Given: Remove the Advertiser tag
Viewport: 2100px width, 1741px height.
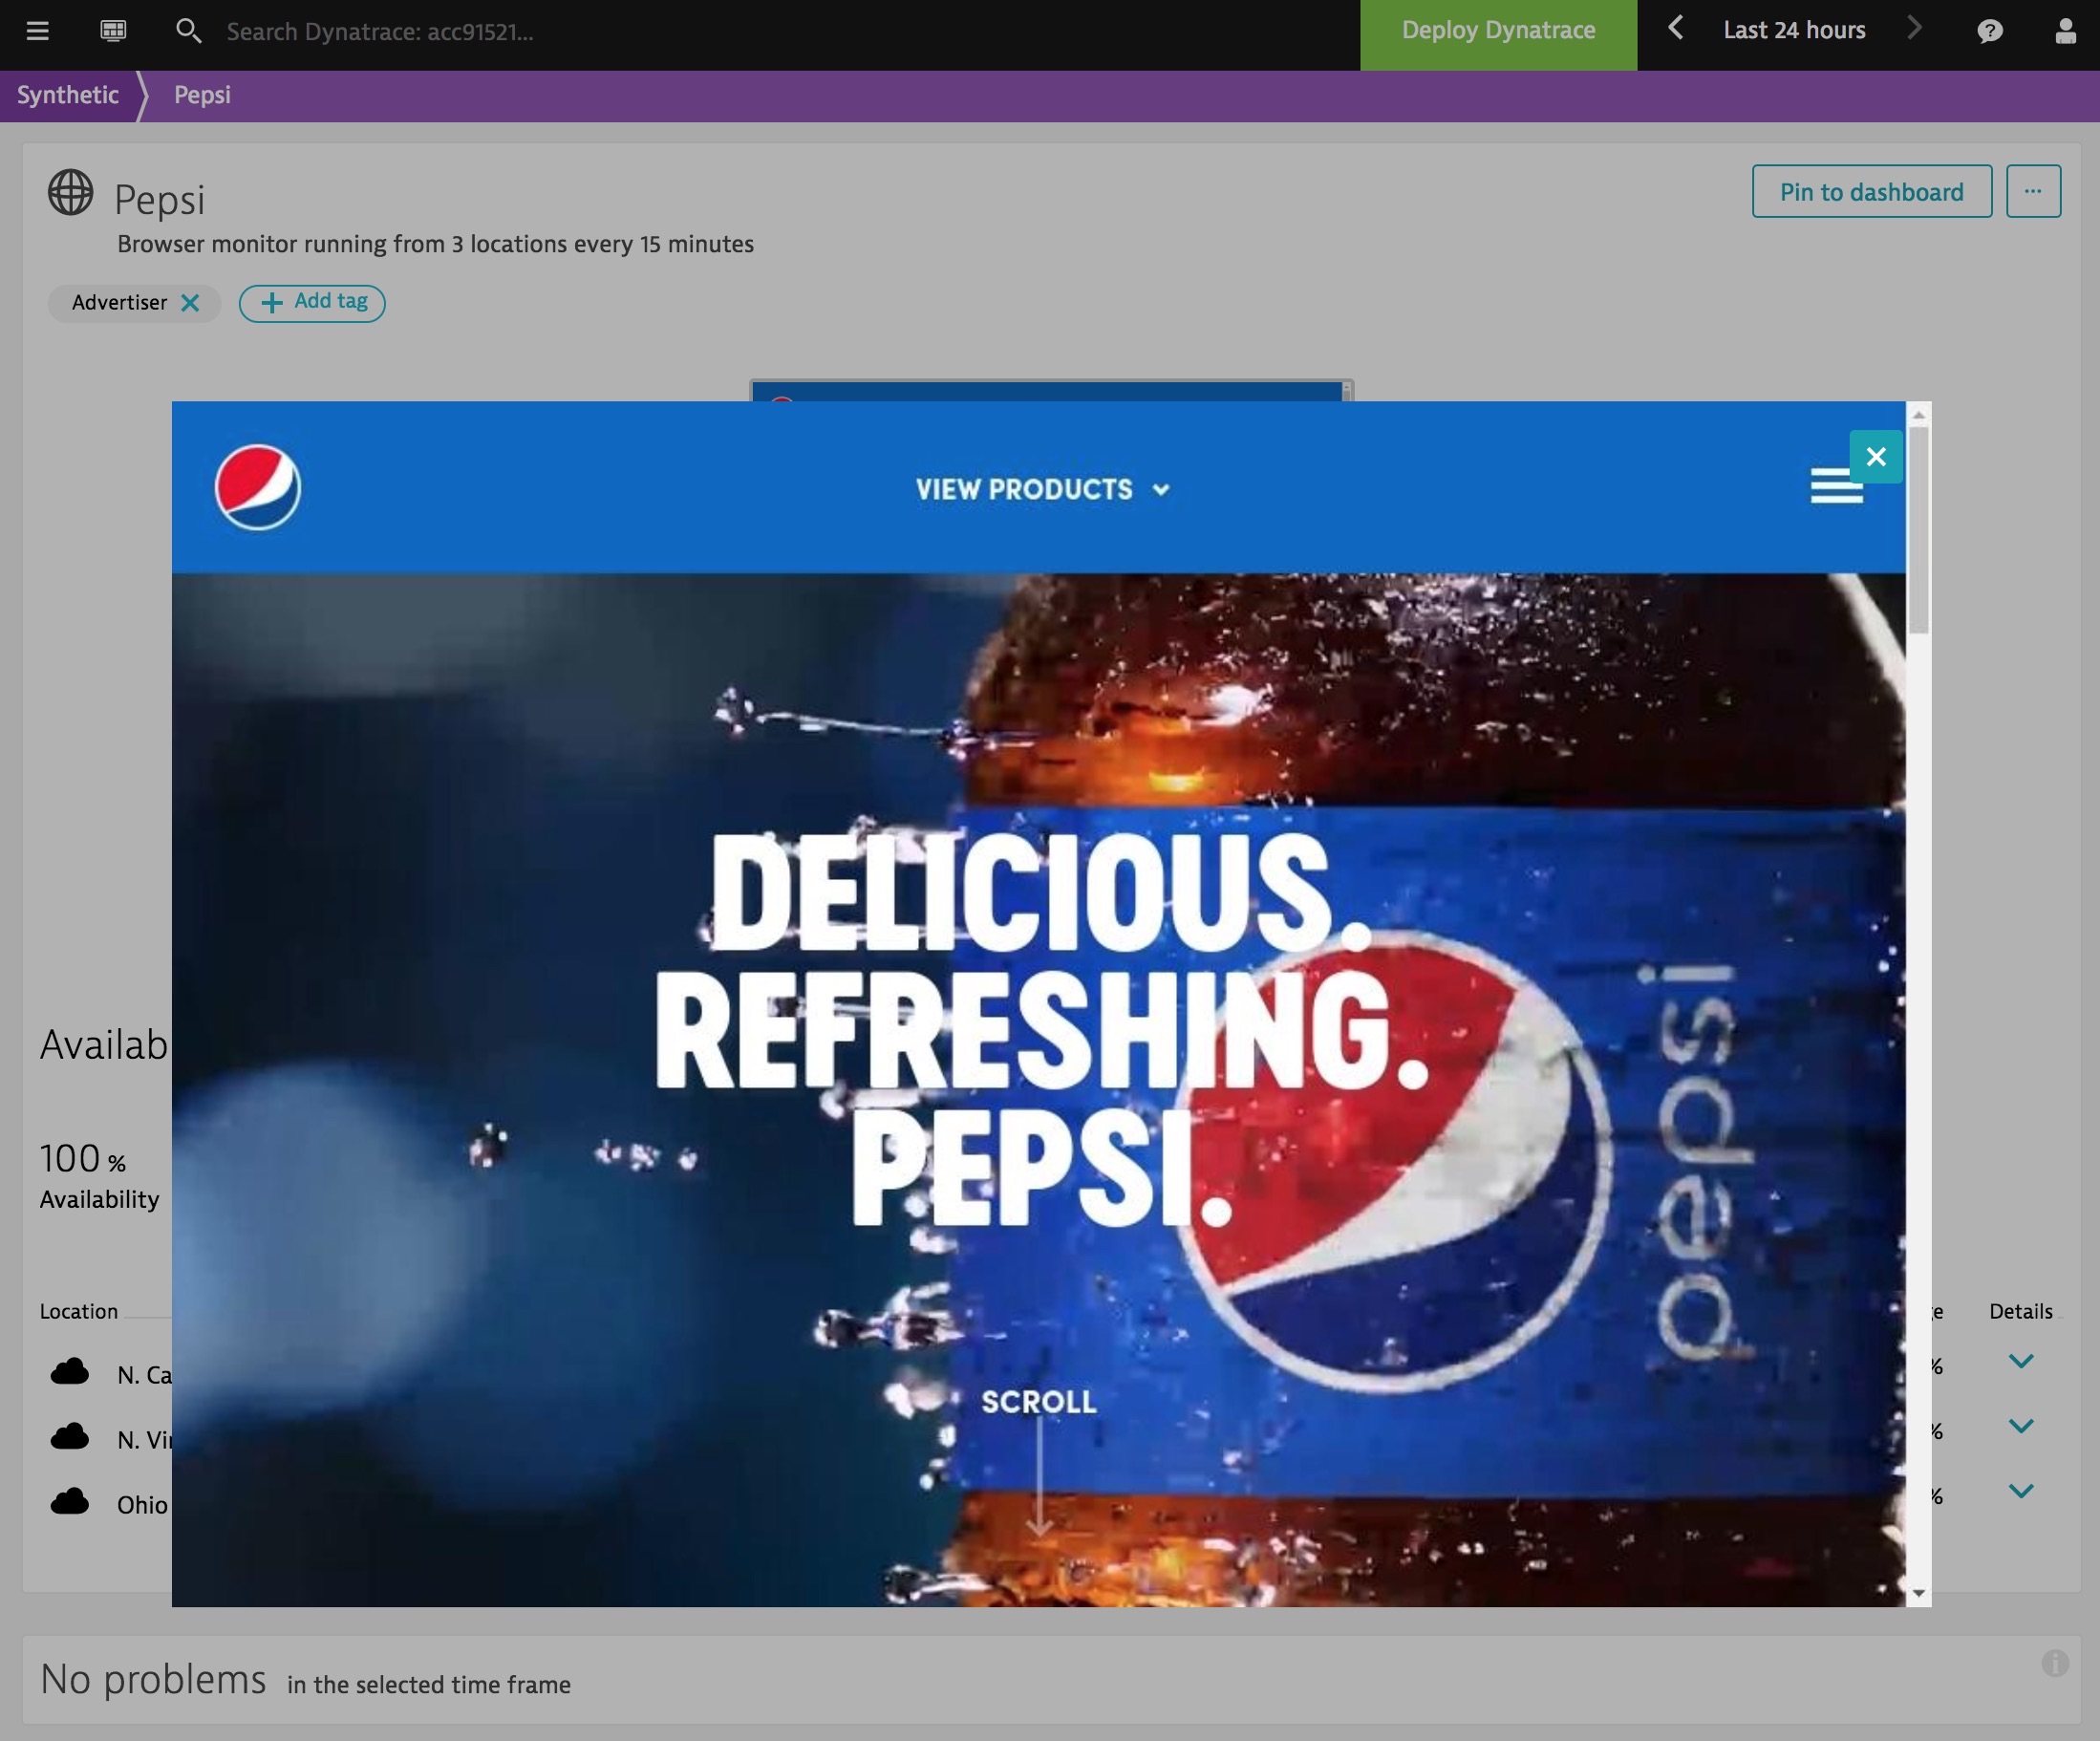Looking at the screenshot, I should click(x=190, y=303).
